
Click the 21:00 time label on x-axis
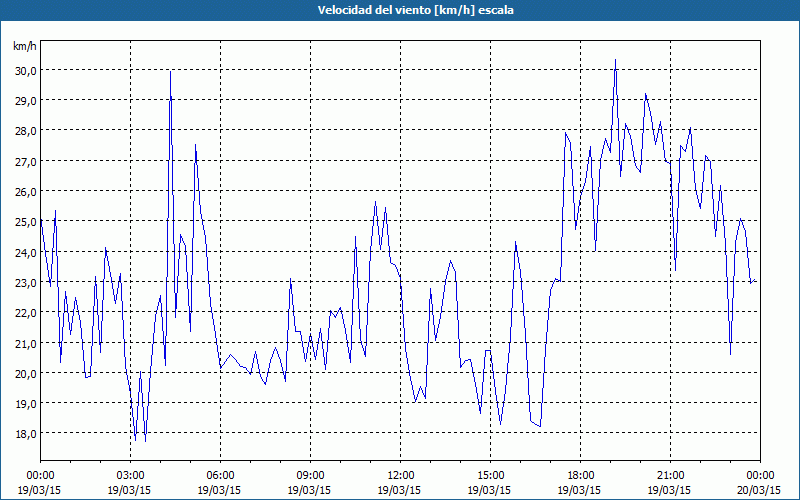pyautogui.click(x=670, y=476)
